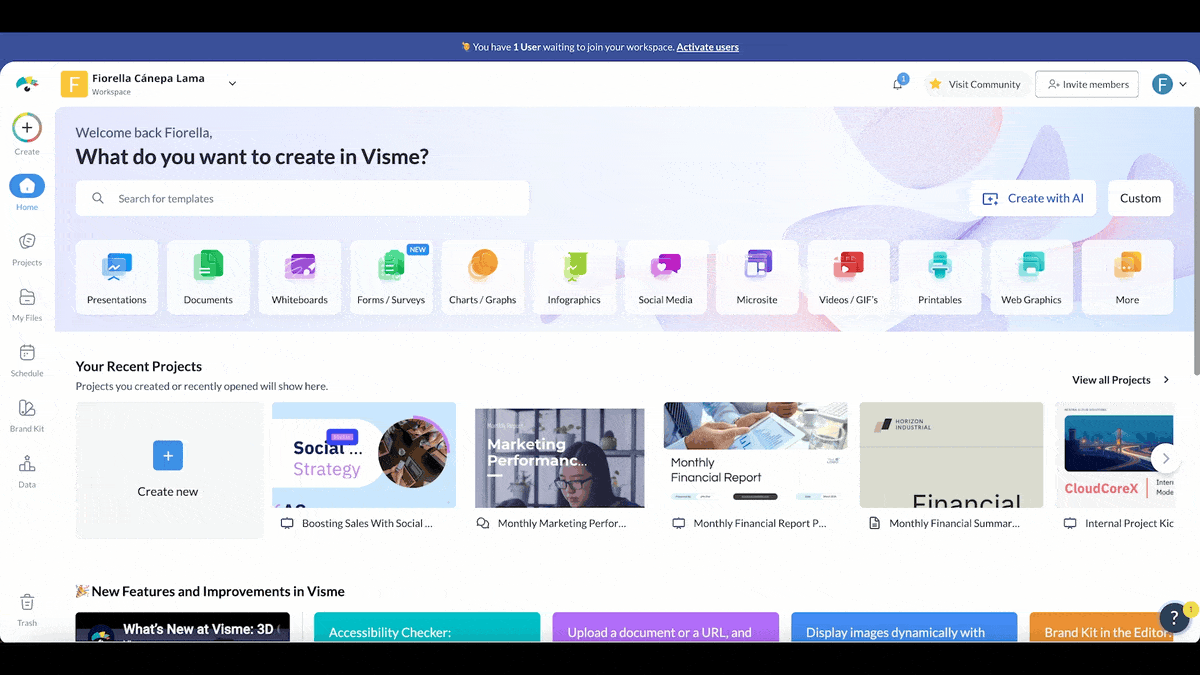Click the View all Projects link
This screenshot has height=675, width=1200.
(x=1121, y=380)
